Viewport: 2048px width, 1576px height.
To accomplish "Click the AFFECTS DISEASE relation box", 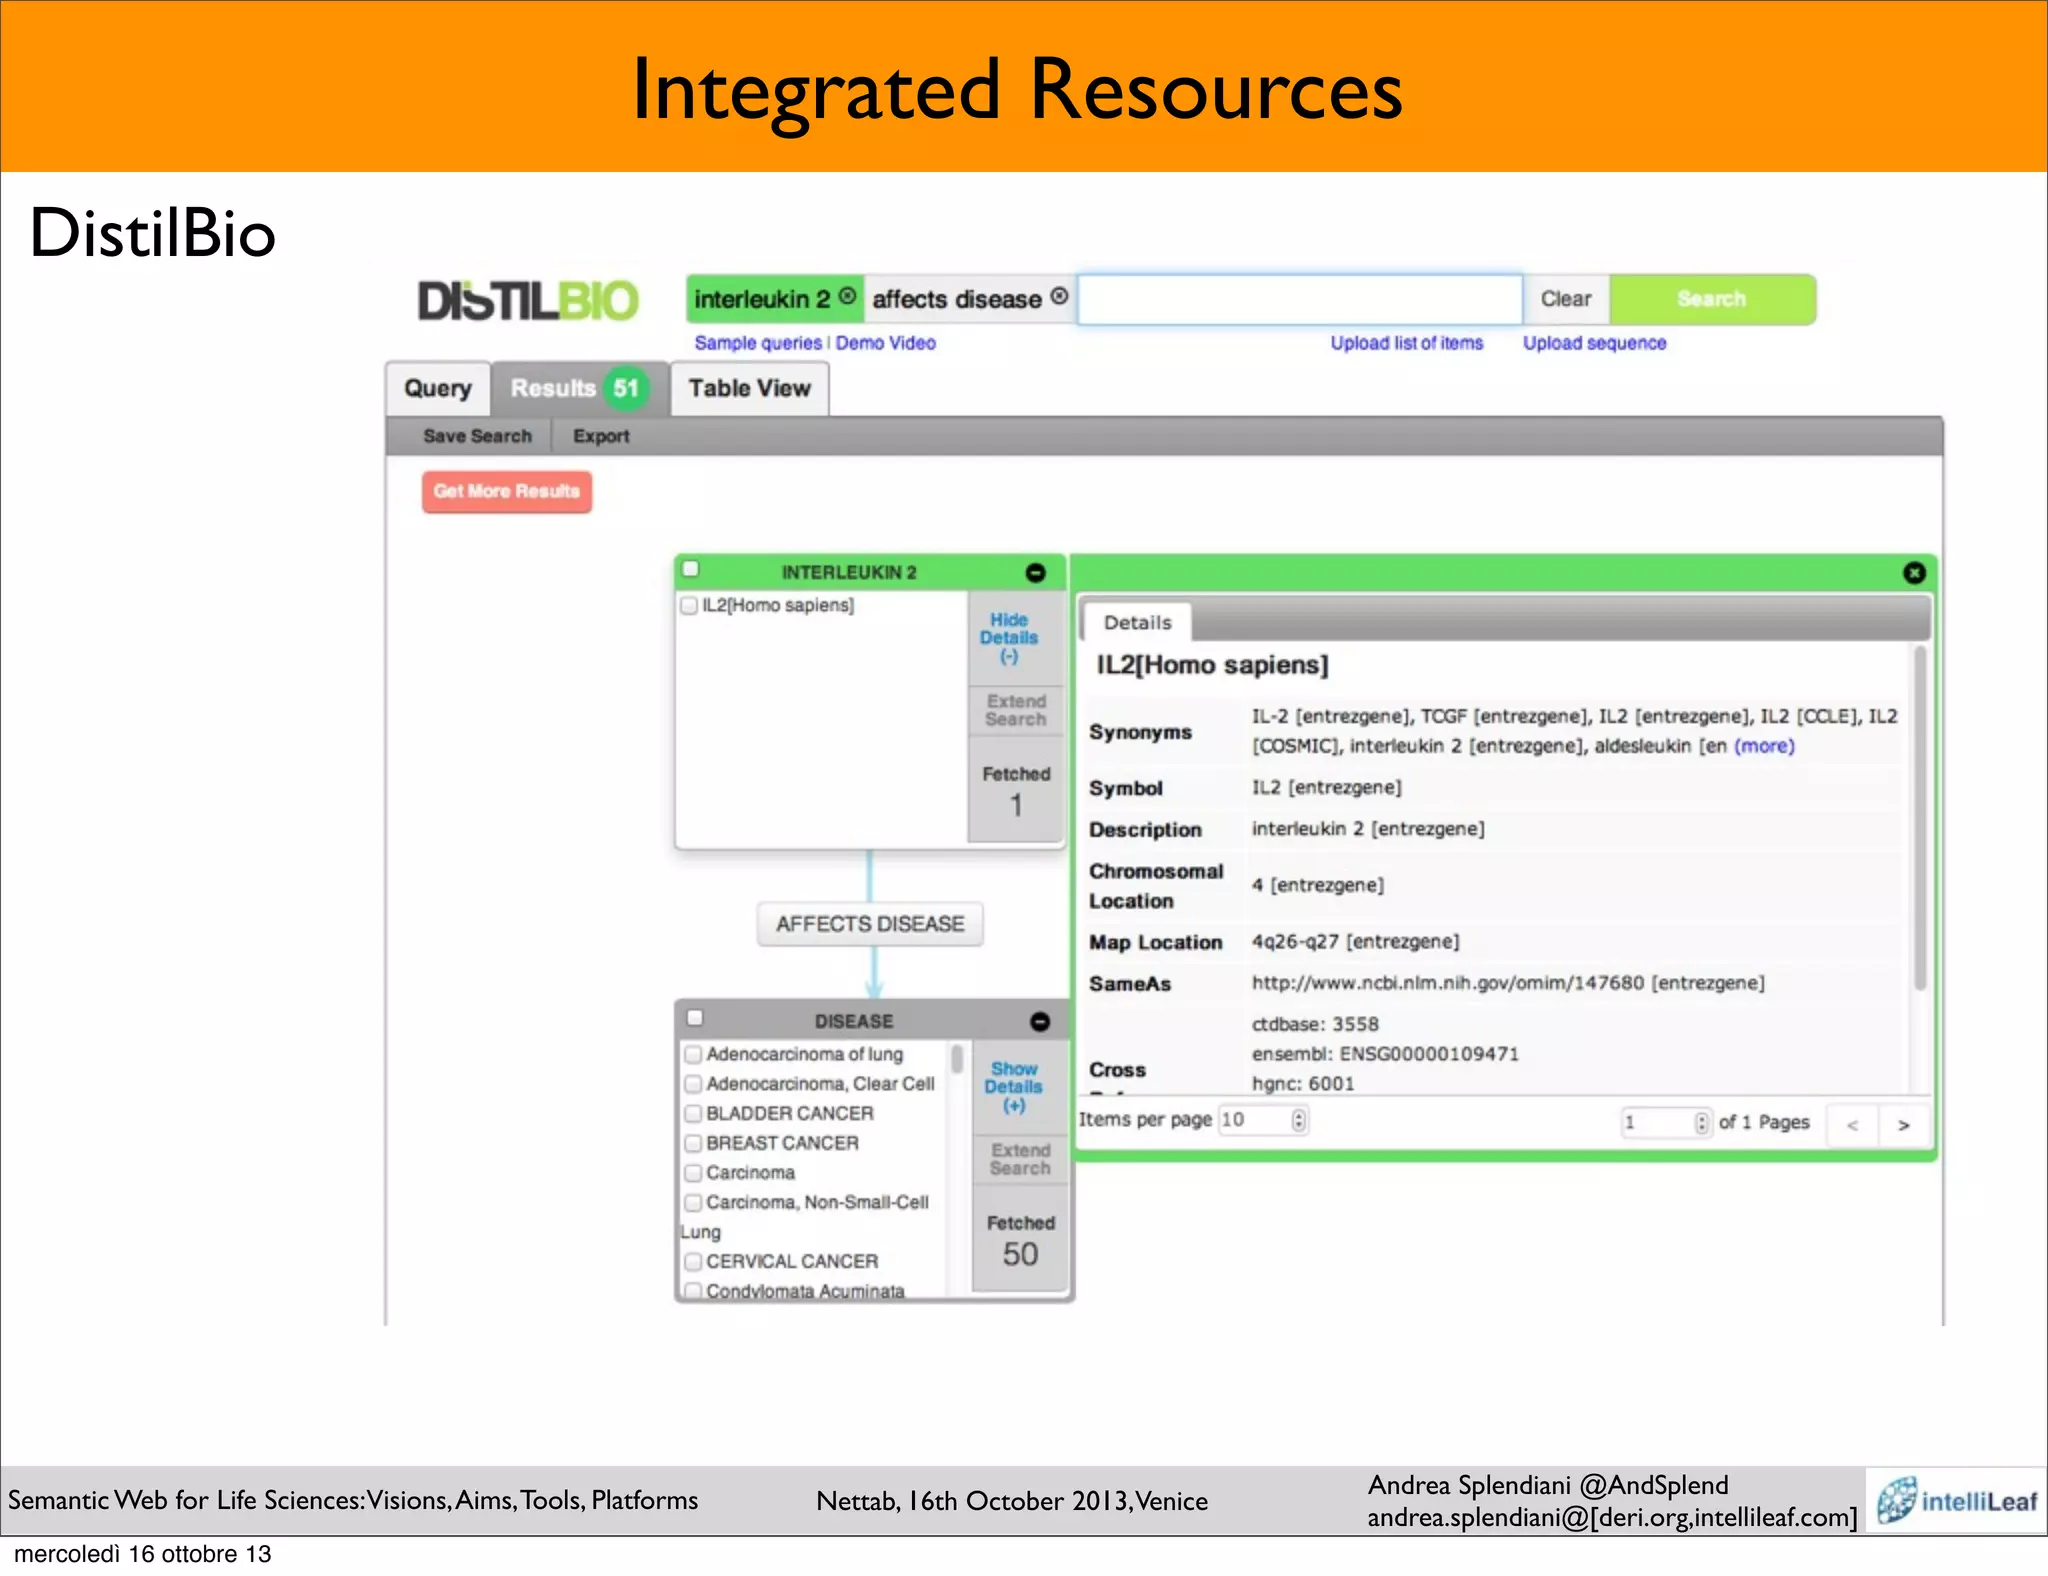I will pos(870,924).
